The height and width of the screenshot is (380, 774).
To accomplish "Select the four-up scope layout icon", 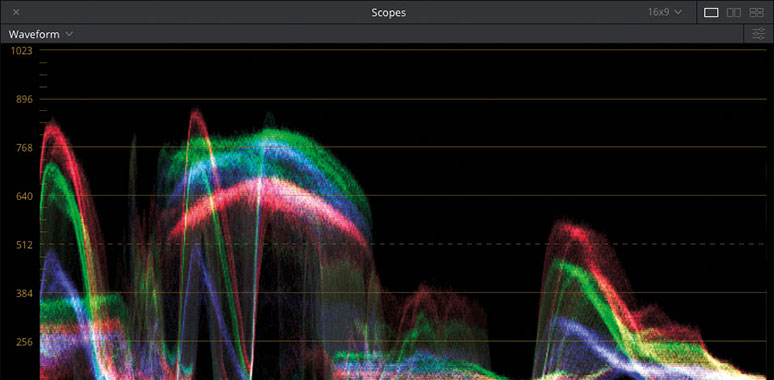I will coord(756,12).
